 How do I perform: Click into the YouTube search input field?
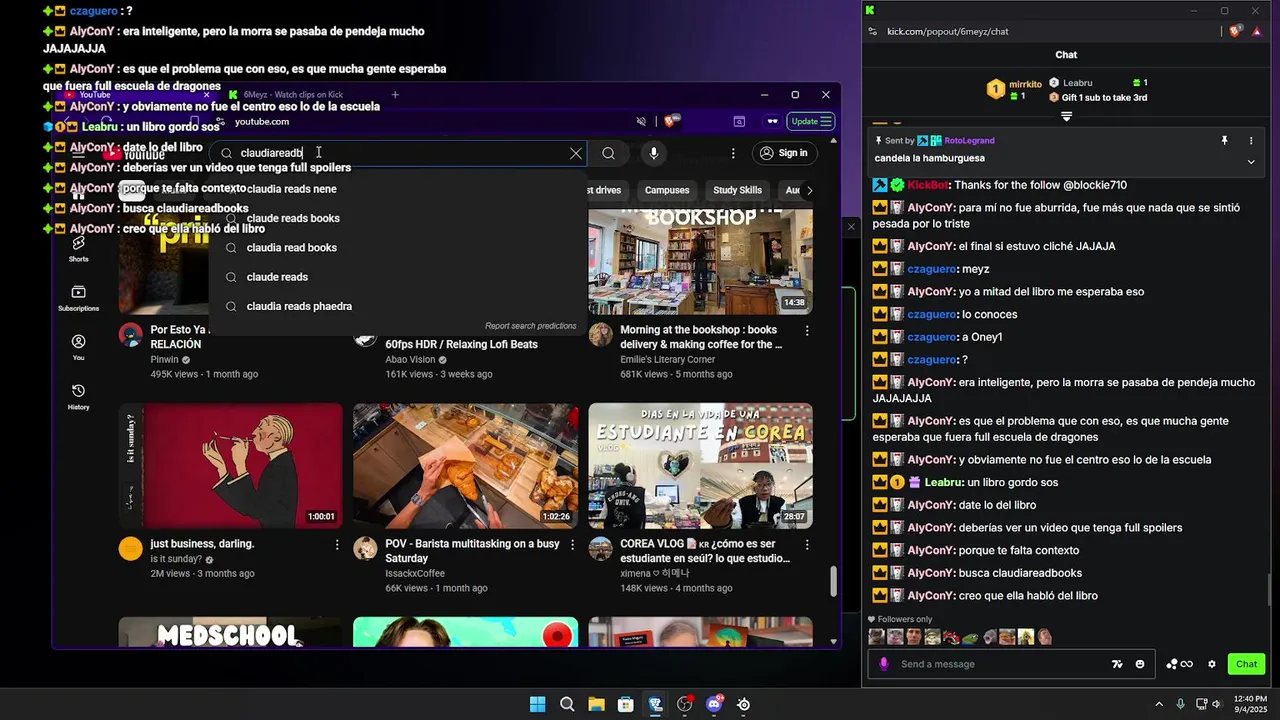pyautogui.click(x=400, y=153)
